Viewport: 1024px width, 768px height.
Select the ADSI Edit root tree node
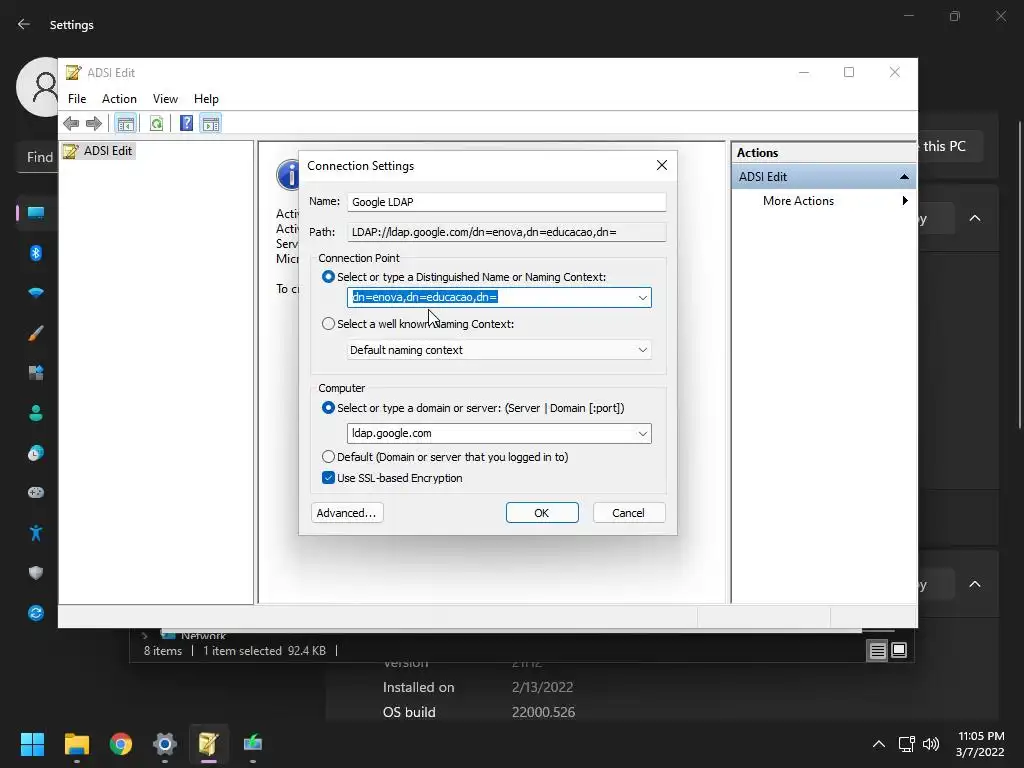[98, 151]
